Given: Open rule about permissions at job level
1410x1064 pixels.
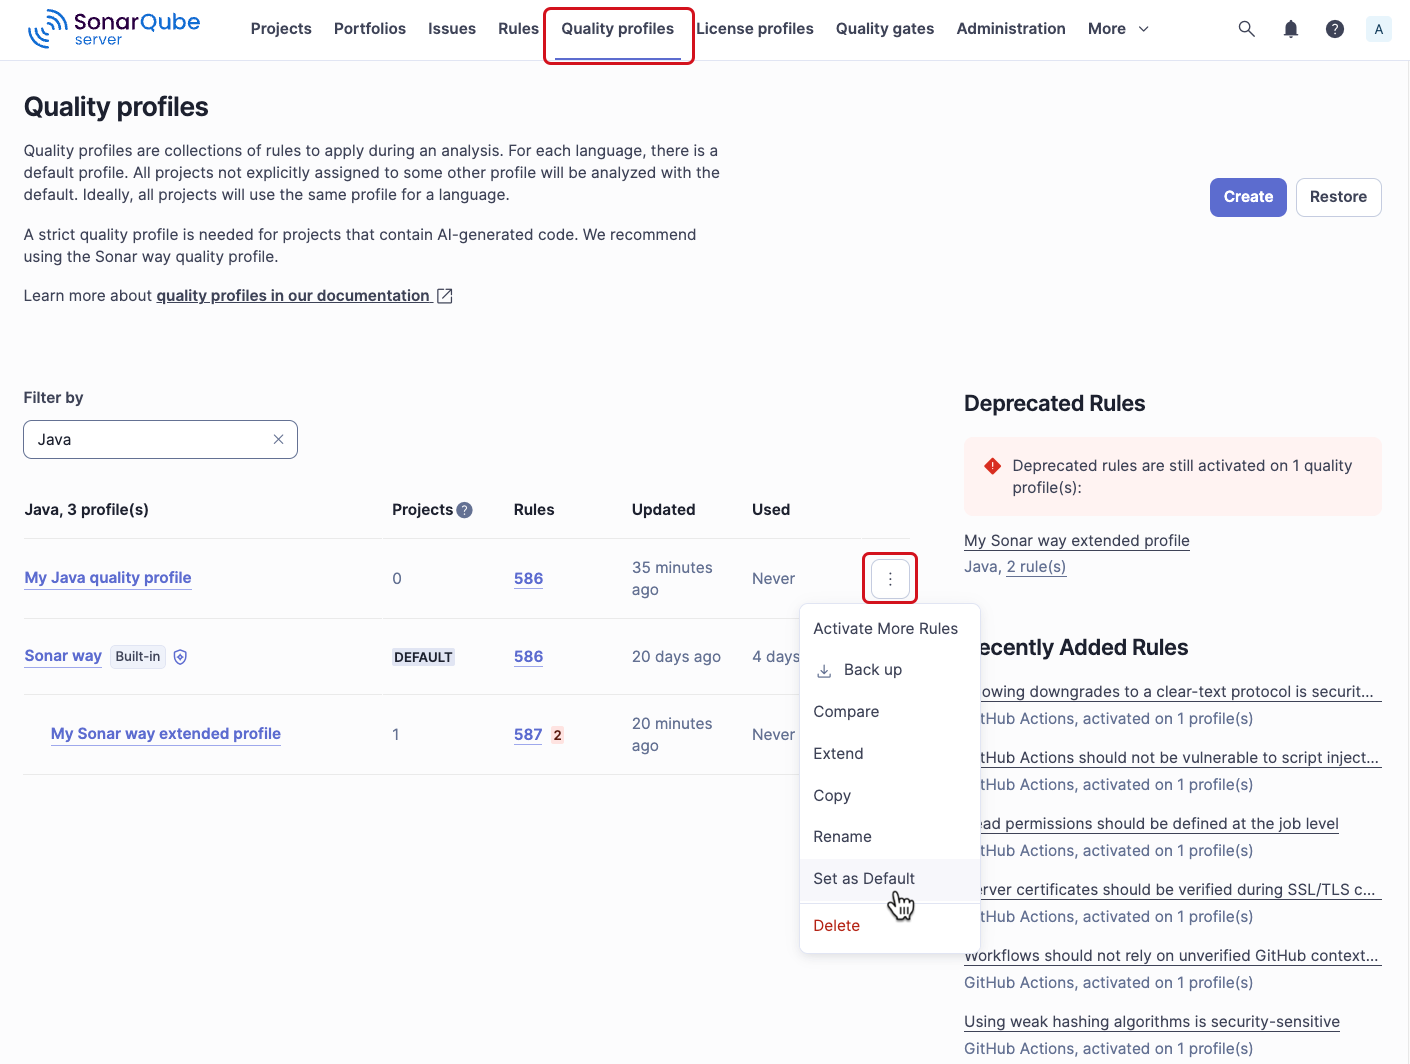Looking at the screenshot, I should [1160, 824].
